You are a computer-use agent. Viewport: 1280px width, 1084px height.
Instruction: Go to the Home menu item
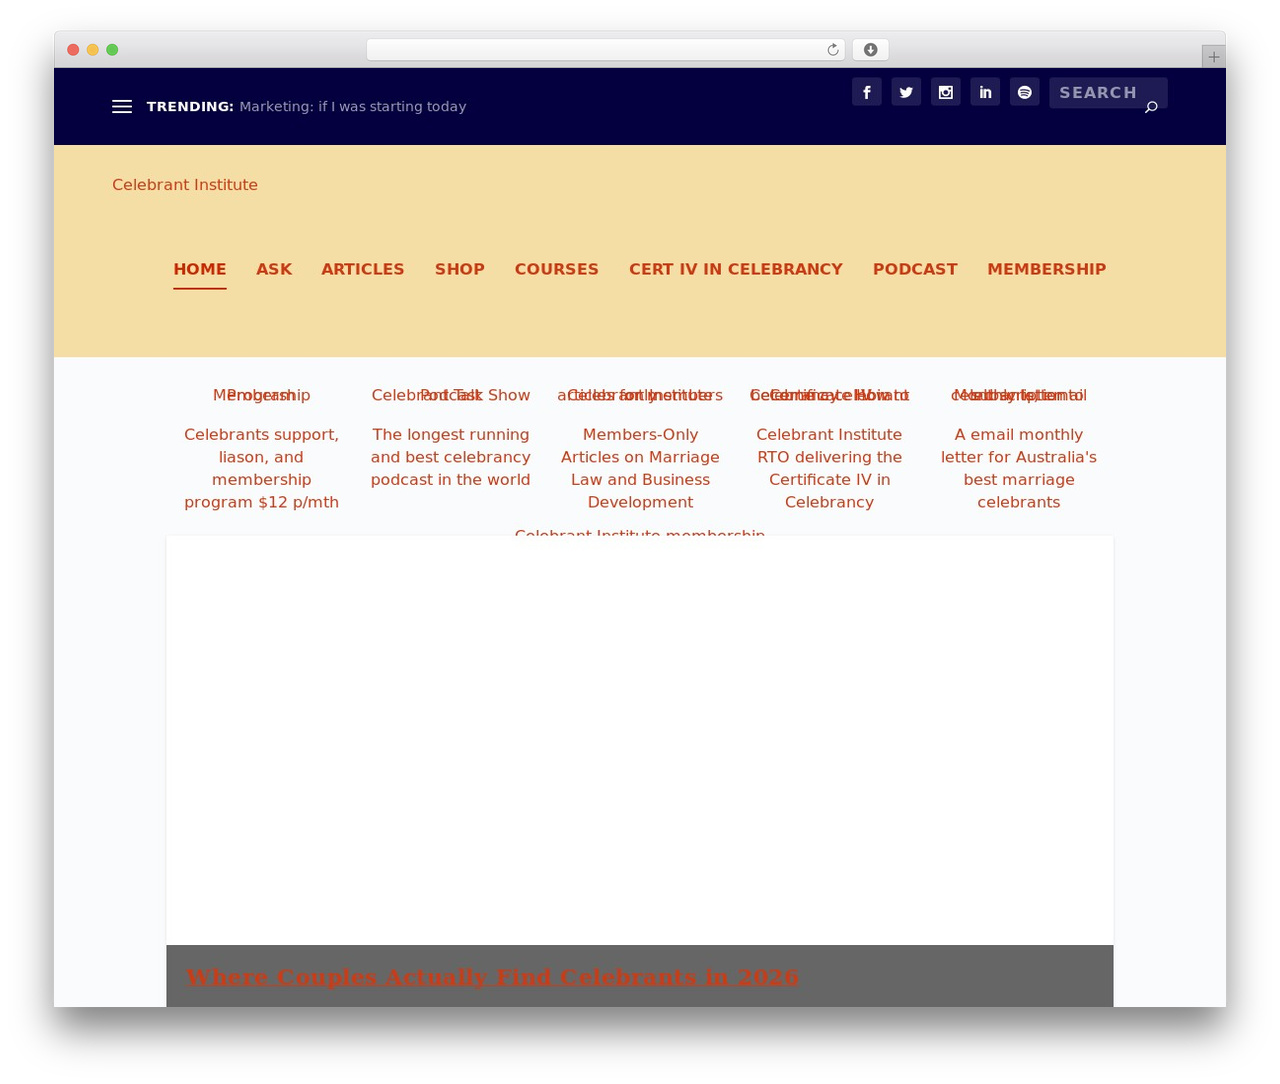[200, 269]
